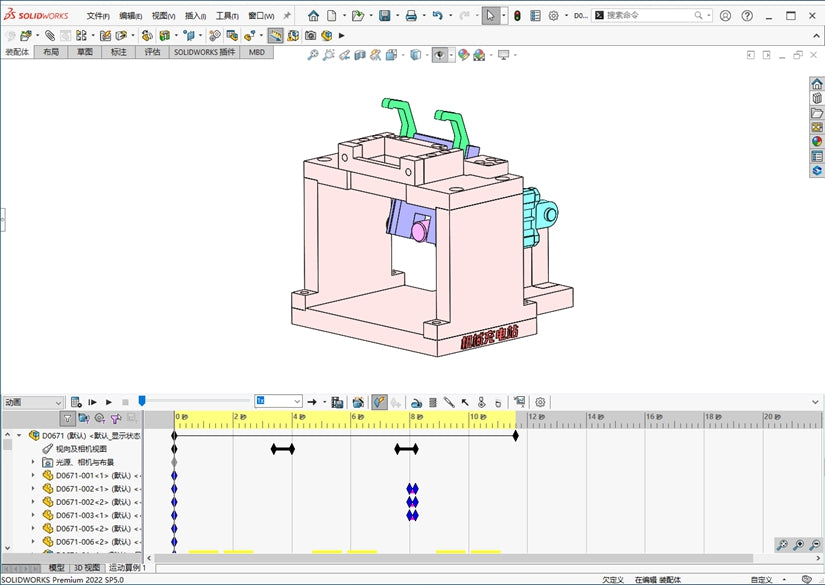Toggle the Hide/Show Items eye icon

(440, 55)
